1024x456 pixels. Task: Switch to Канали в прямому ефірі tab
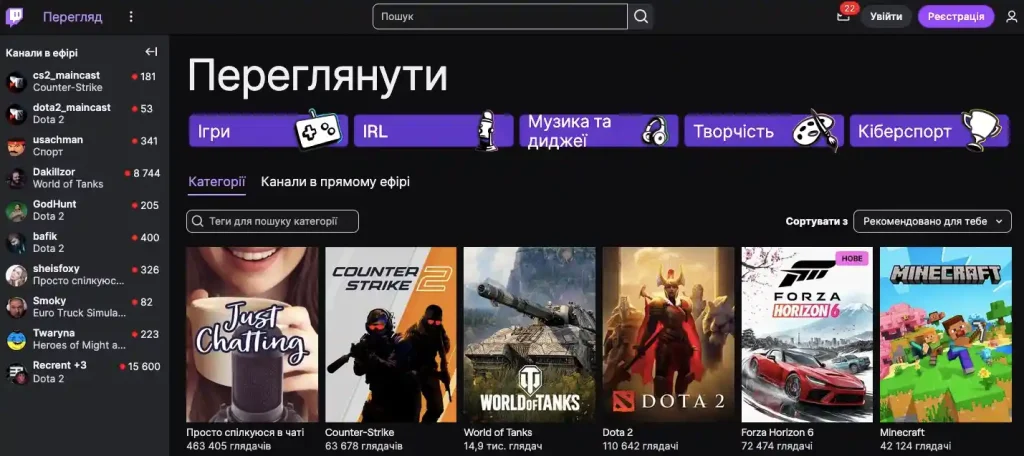pos(335,182)
